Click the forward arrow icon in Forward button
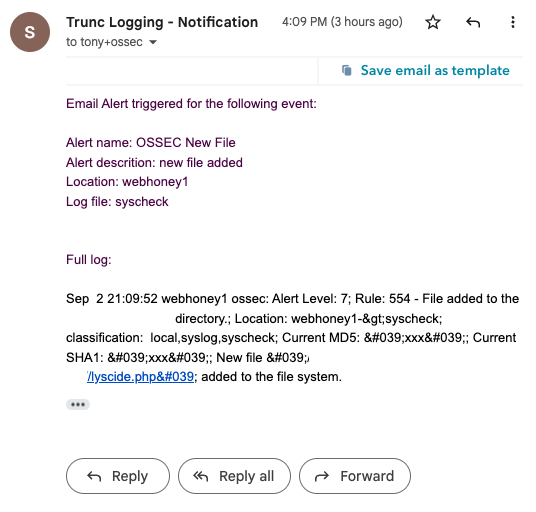 point(322,476)
